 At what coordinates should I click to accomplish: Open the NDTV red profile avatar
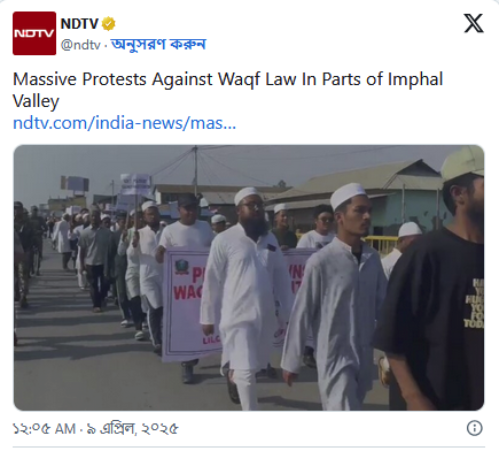tap(34, 33)
